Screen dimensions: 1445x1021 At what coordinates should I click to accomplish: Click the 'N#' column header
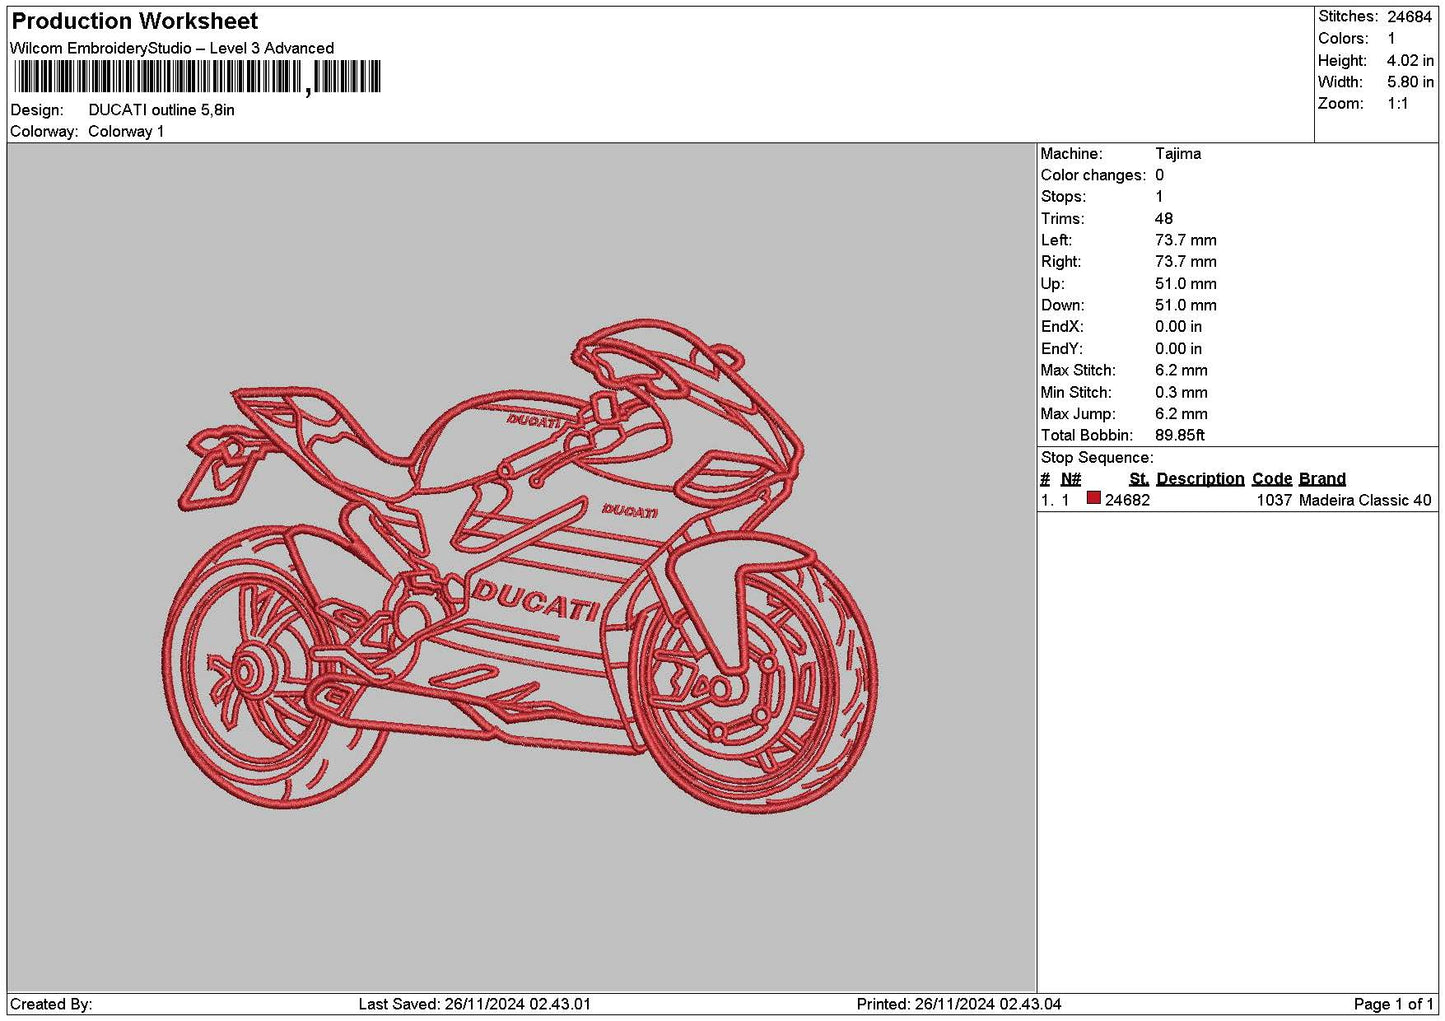(1071, 479)
